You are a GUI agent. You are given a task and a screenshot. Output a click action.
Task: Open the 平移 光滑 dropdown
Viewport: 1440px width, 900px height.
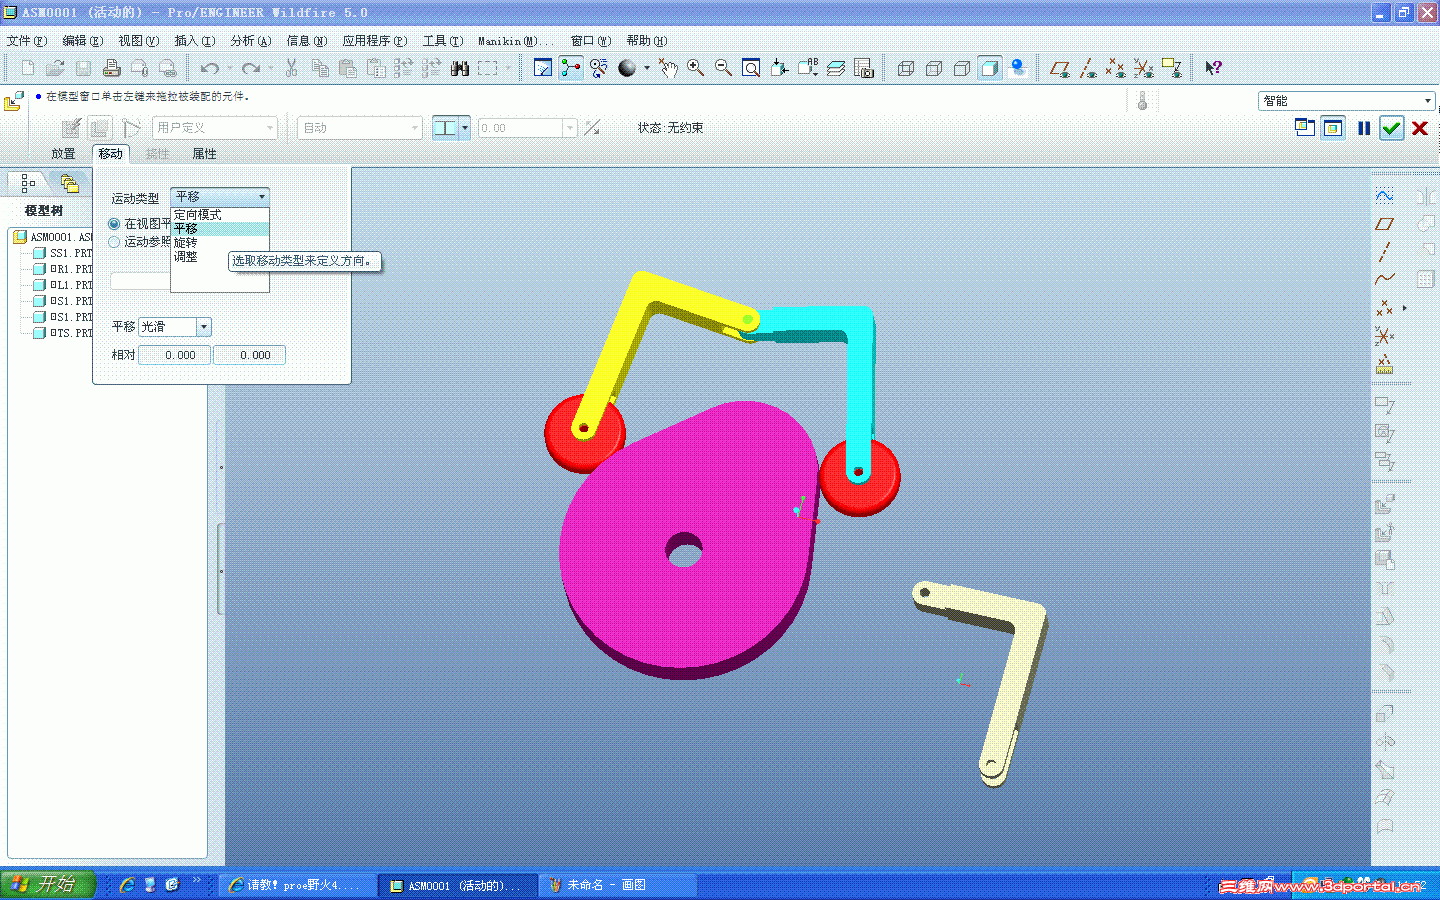175,327
